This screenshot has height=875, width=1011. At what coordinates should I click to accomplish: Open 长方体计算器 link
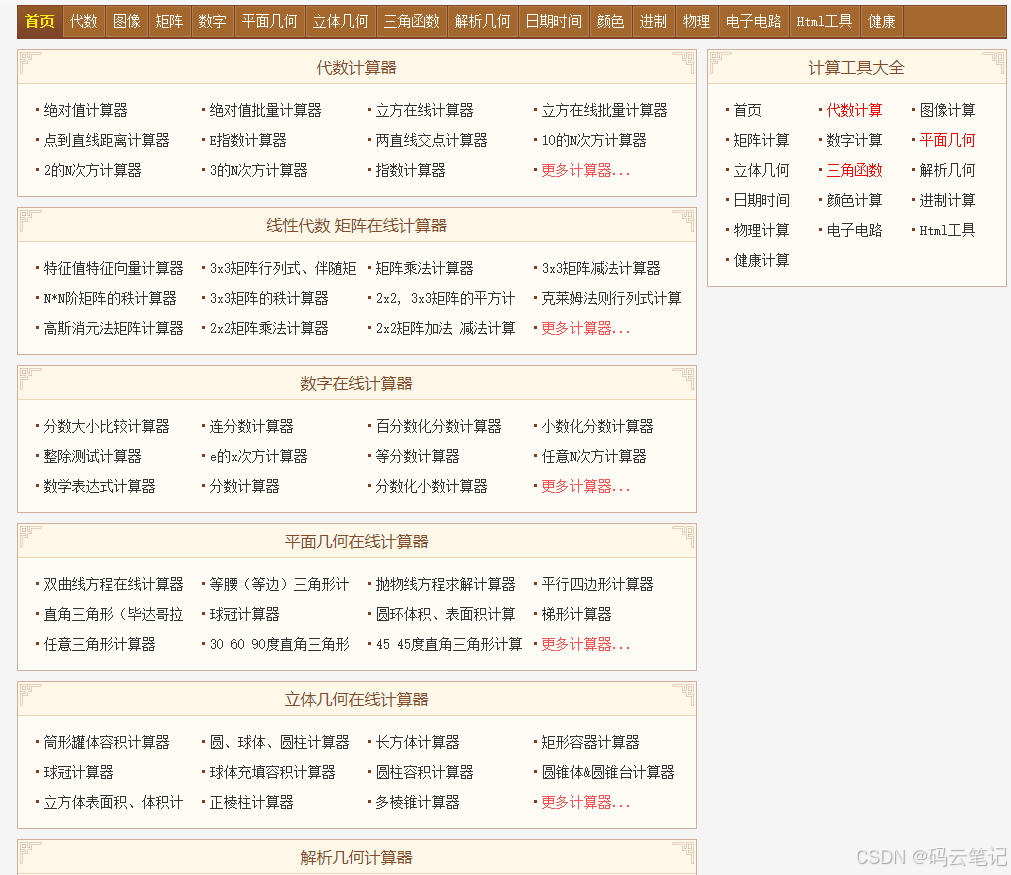[x=417, y=742]
